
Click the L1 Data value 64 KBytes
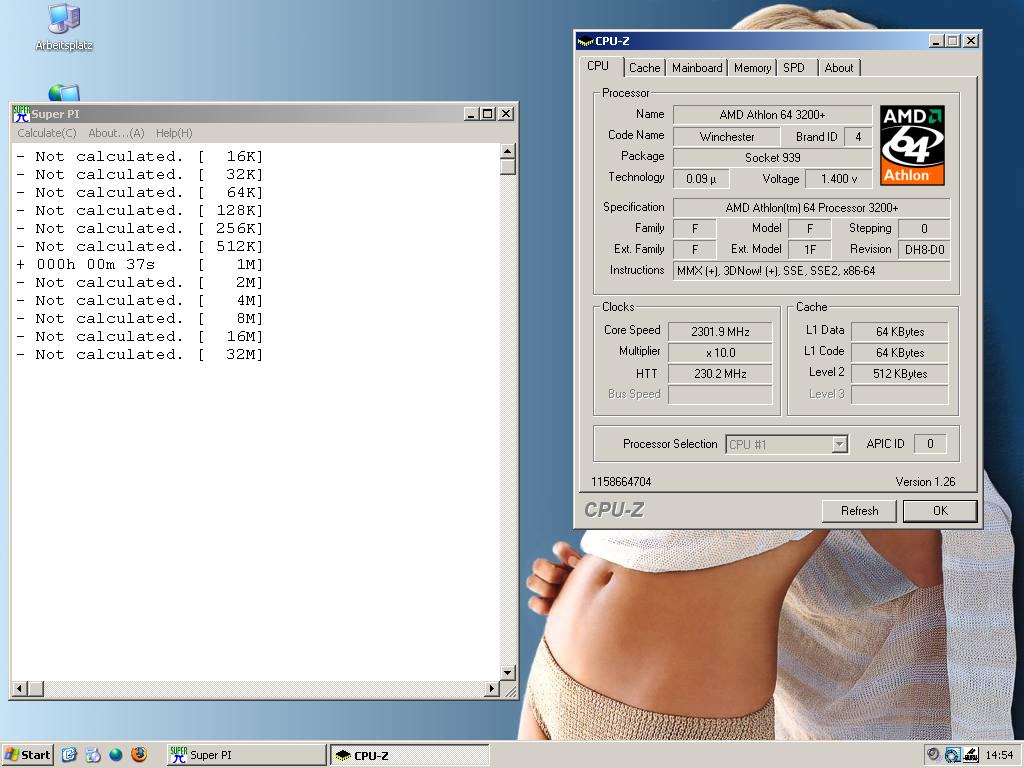[x=900, y=332]
